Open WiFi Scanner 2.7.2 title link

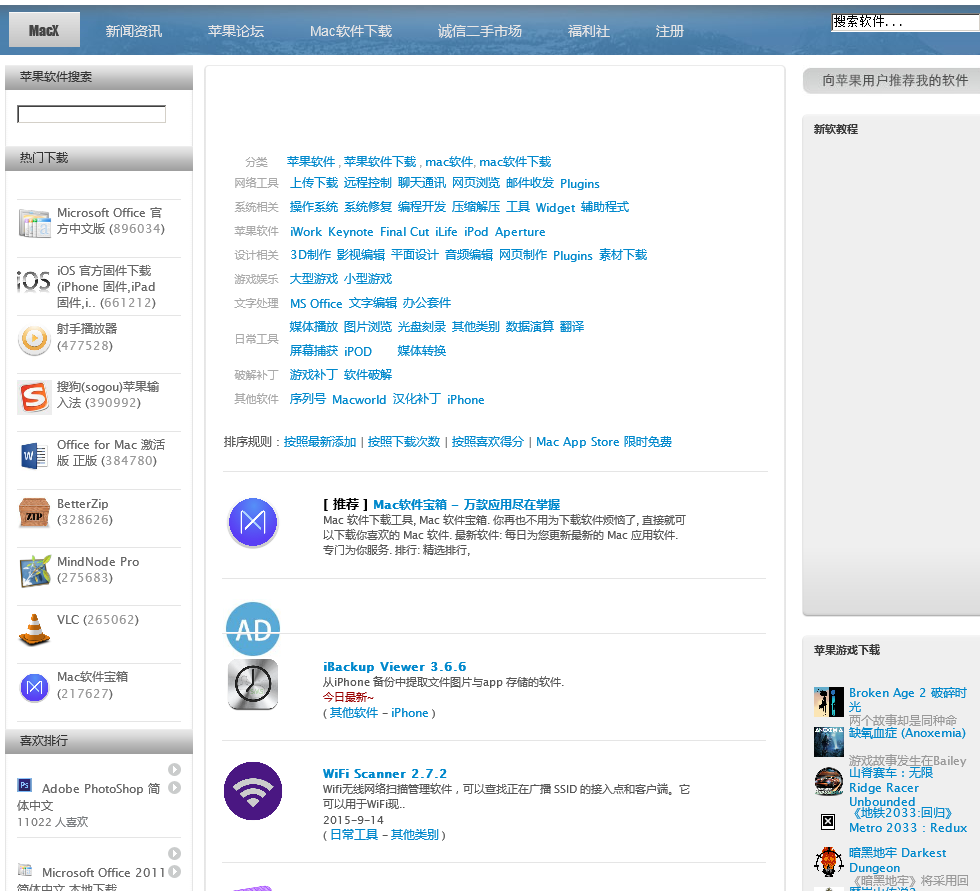pos(385,774)
